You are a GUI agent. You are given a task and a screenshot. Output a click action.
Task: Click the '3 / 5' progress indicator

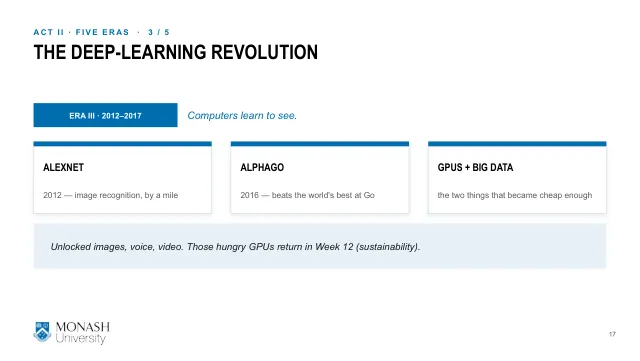coord(159,32)
